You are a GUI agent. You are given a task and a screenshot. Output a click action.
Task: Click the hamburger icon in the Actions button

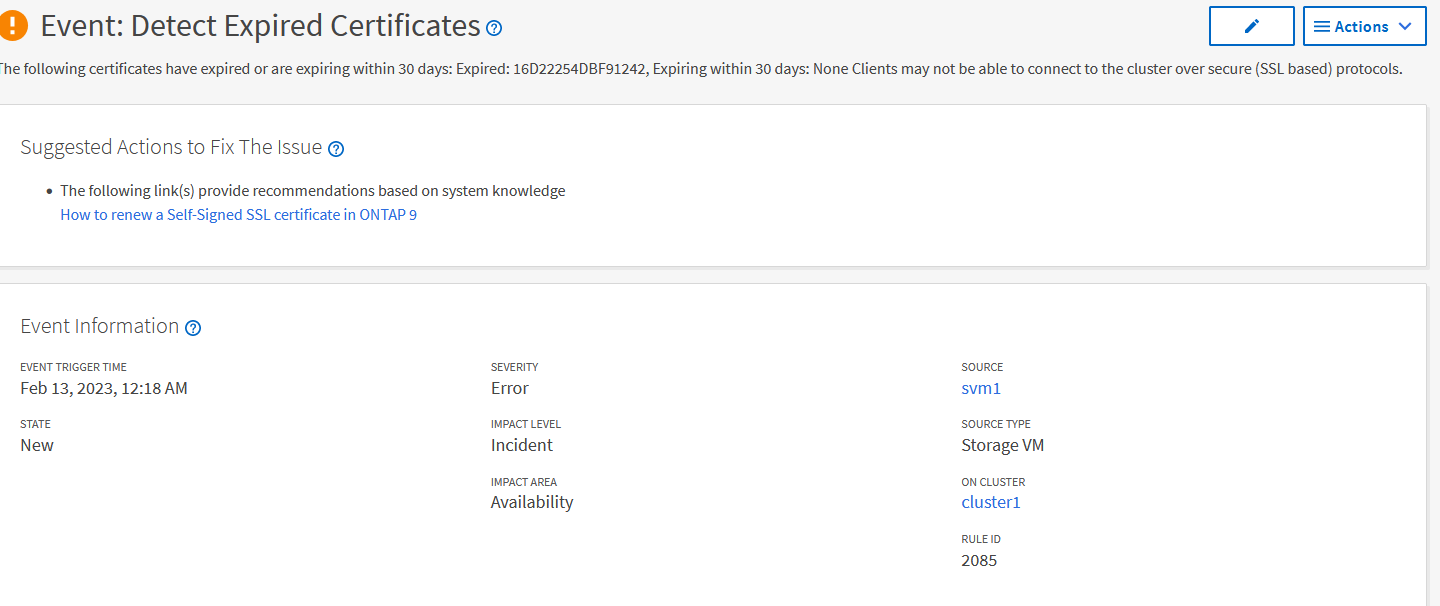1321,27
